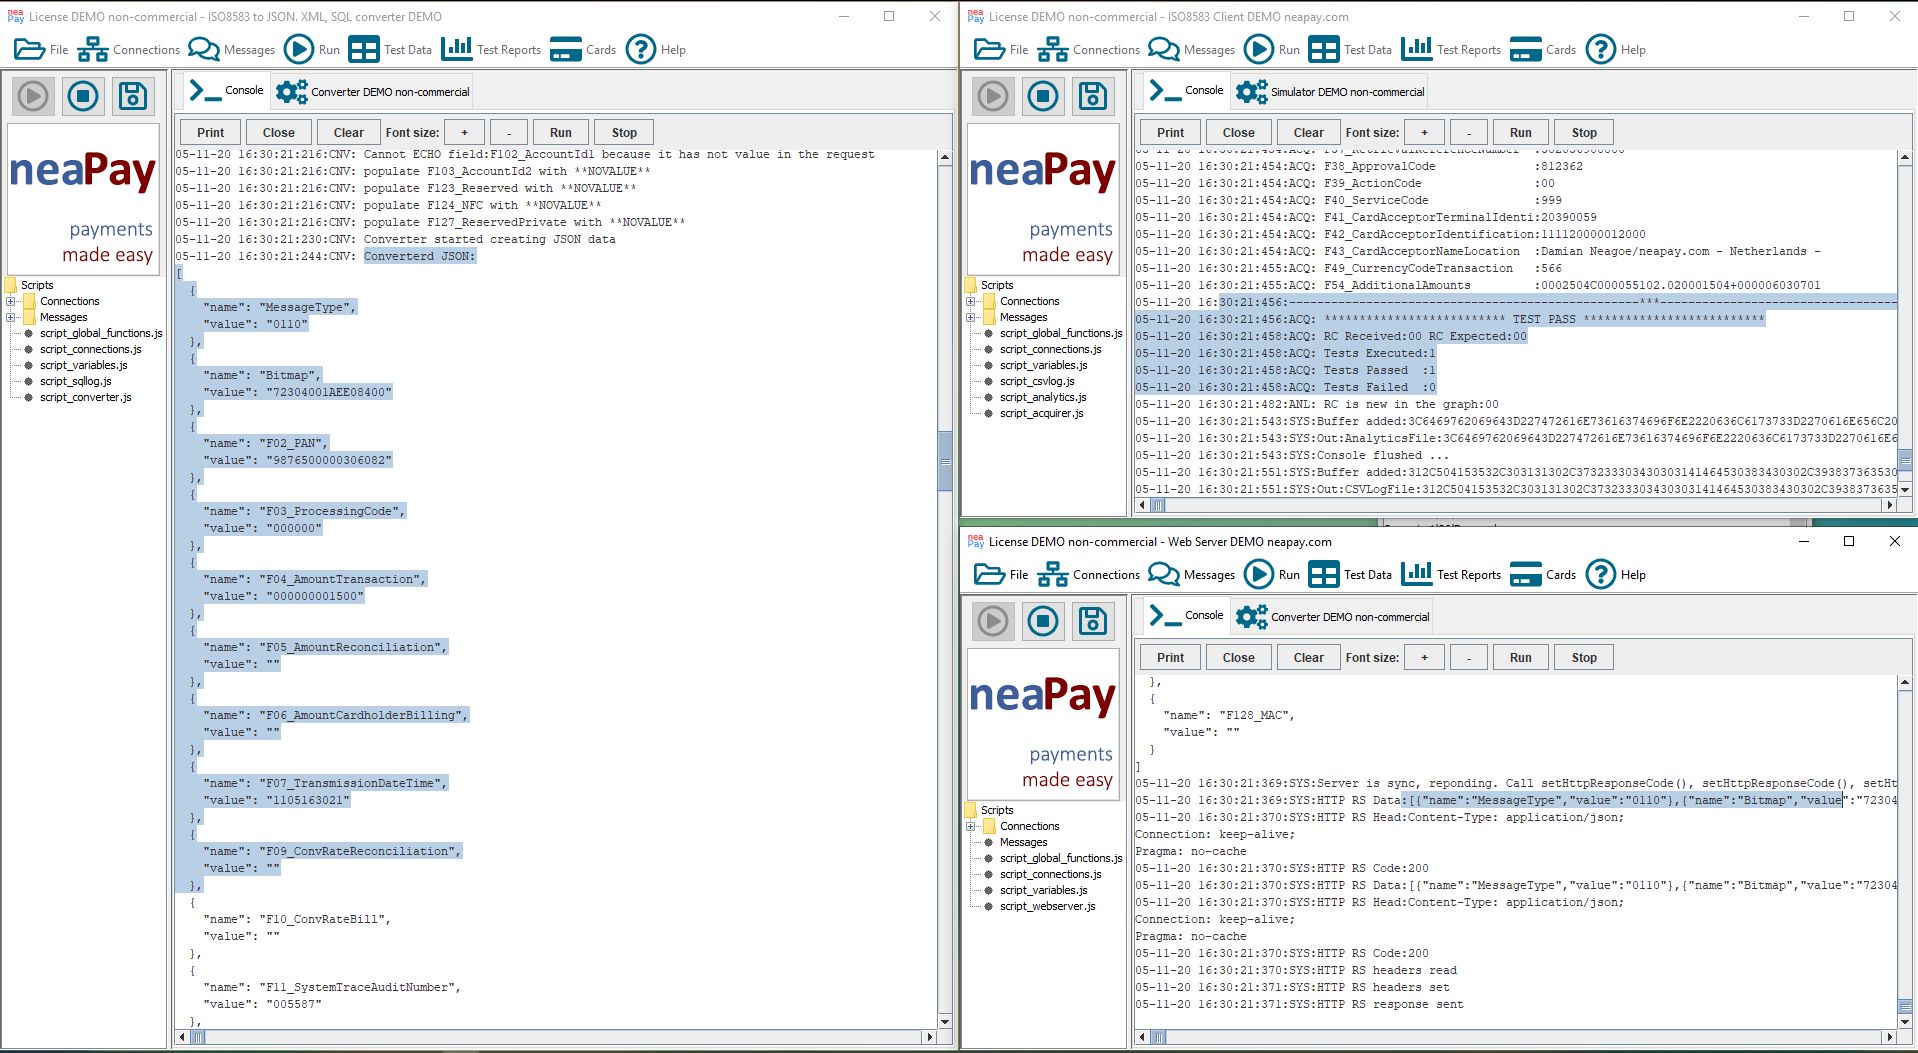Decrease the font size in the ISO8583 Client console
Image resolution: width=1918 pixels, height=1053 pixels.
(1468, 132)
